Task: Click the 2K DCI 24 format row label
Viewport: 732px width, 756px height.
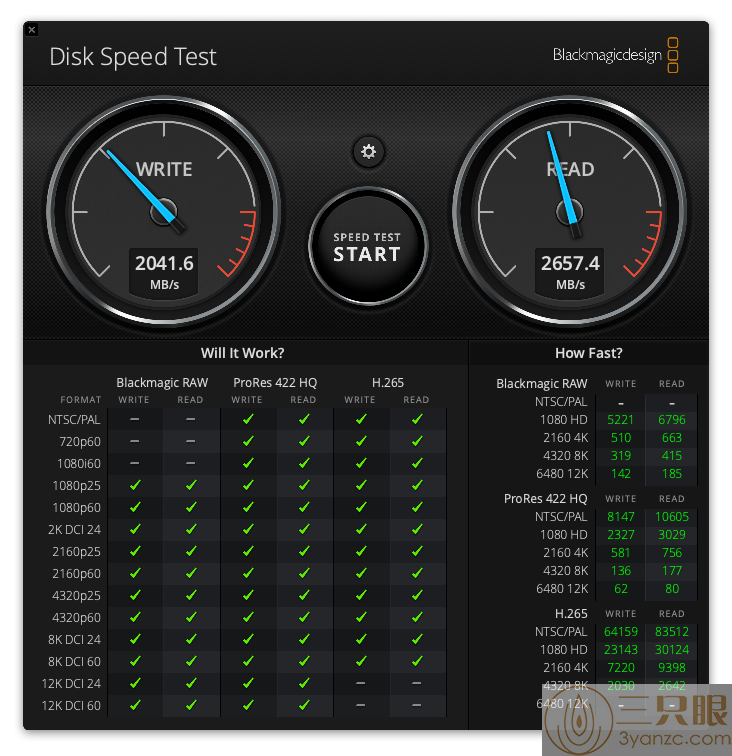Action: 74,529
